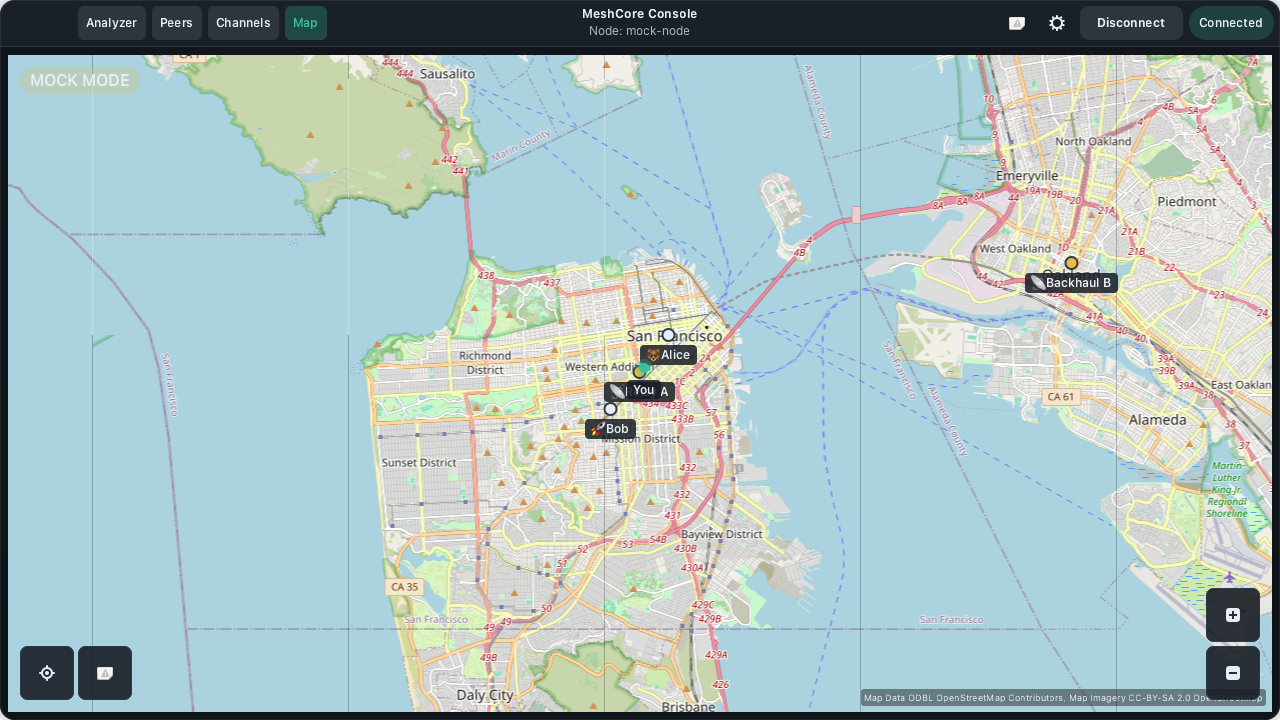Open the Bob node label
Screen dimensions: 1280x720
610,429
